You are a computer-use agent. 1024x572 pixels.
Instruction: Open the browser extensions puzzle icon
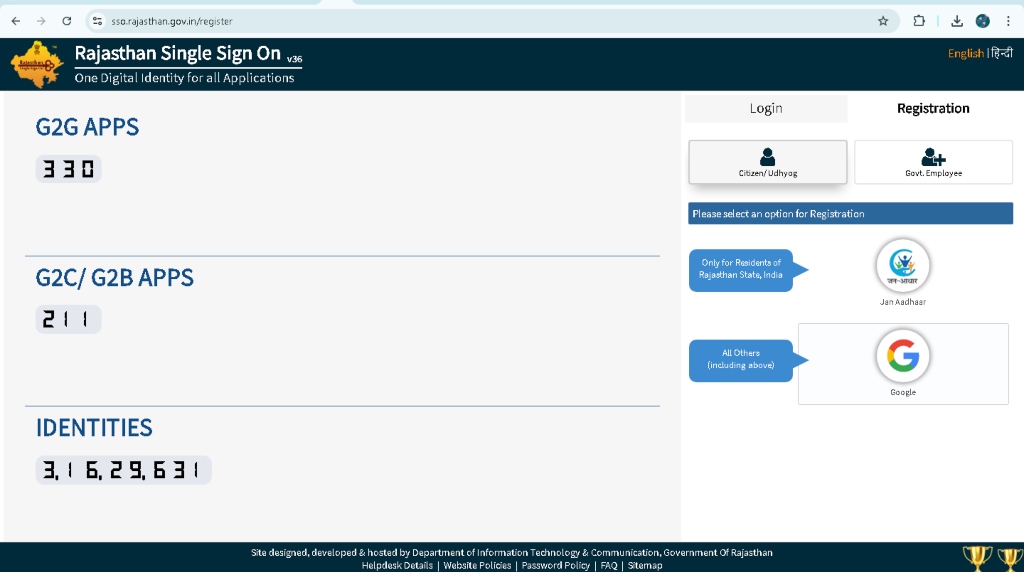click(x=919, y=21)
